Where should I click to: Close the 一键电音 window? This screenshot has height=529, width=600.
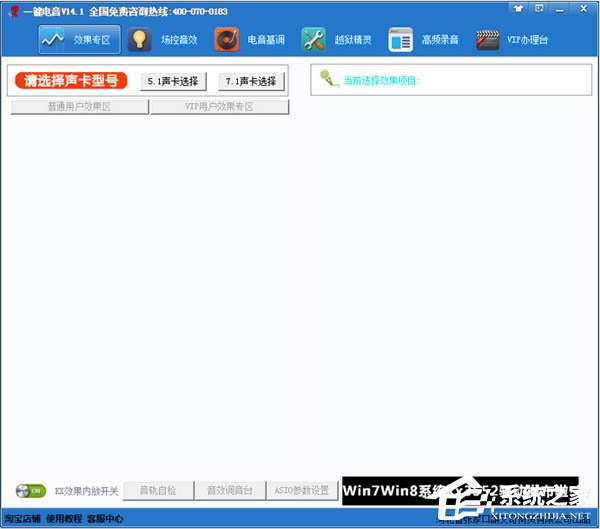click(x=583, y=8)
